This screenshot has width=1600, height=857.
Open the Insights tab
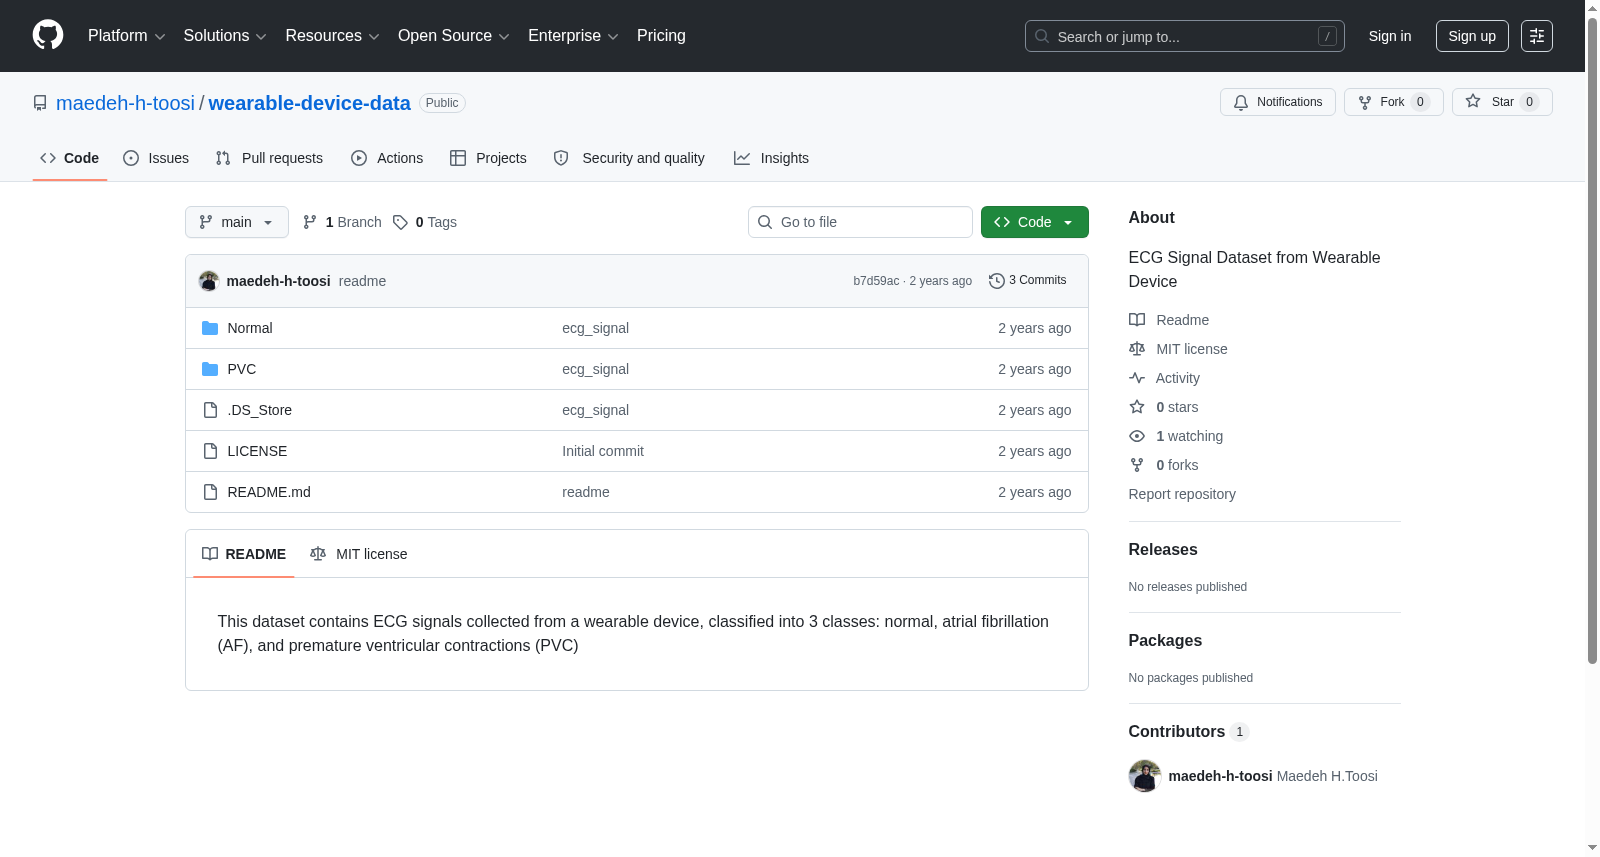point(771,158)
